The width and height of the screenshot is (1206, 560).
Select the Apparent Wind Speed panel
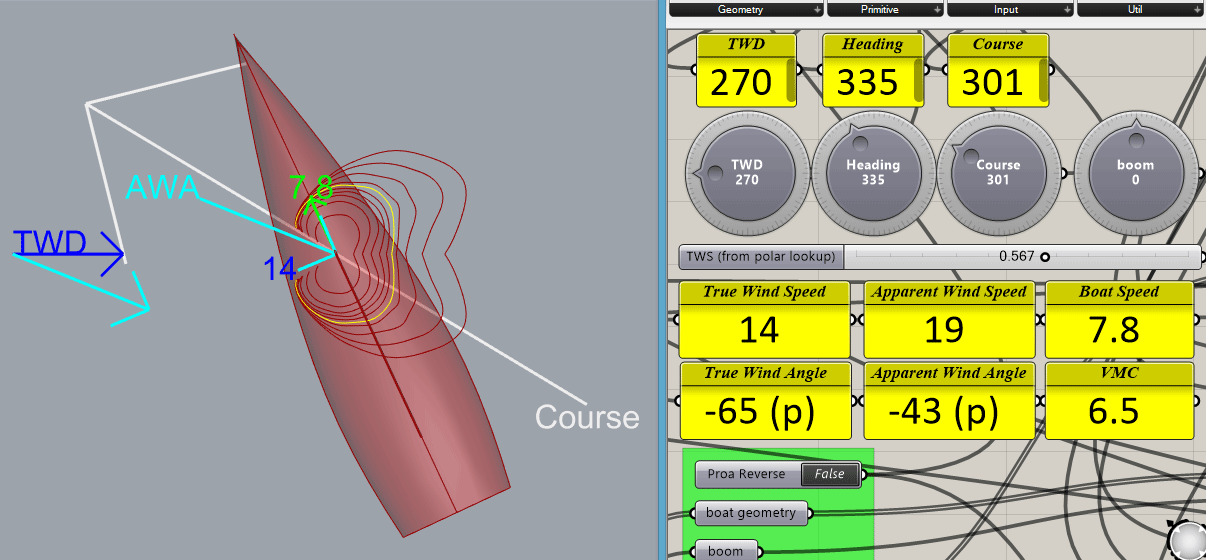948,320
